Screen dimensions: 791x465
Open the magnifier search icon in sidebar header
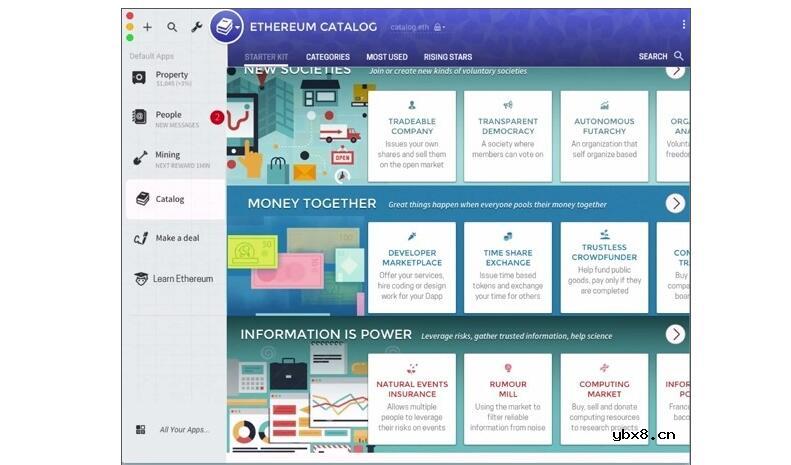(x=172, y=28)
